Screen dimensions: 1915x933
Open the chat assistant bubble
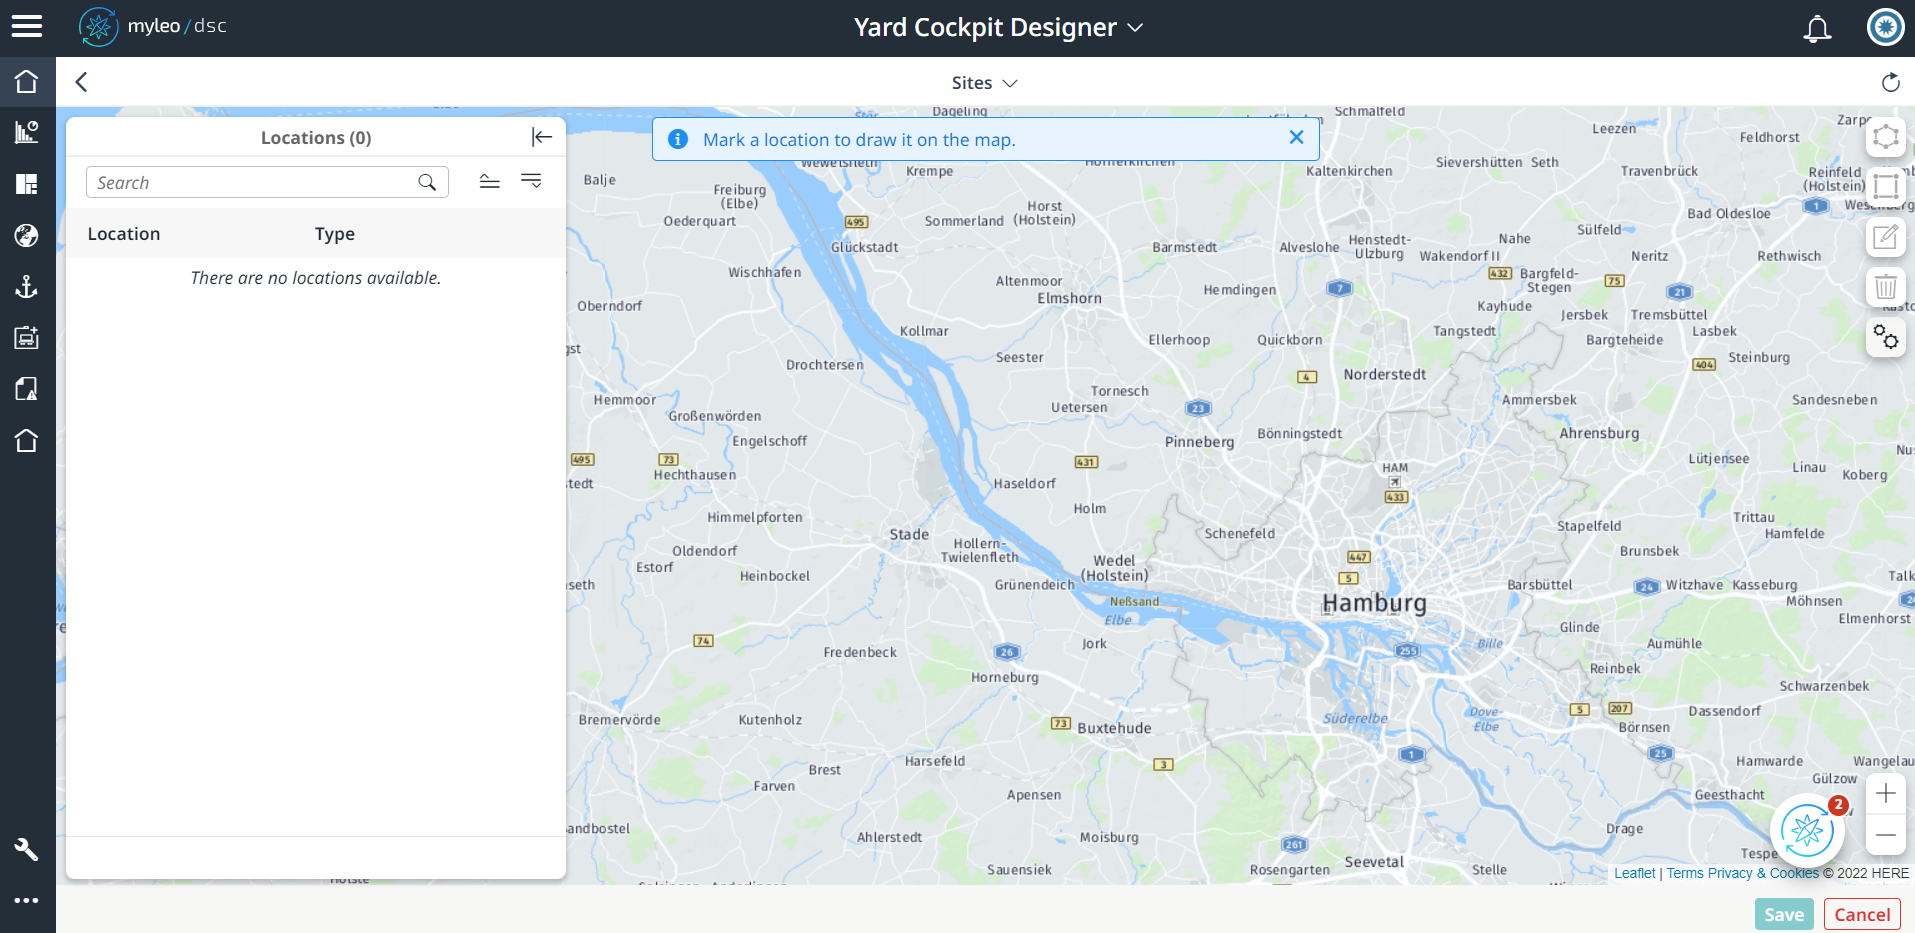(1807, 830)
